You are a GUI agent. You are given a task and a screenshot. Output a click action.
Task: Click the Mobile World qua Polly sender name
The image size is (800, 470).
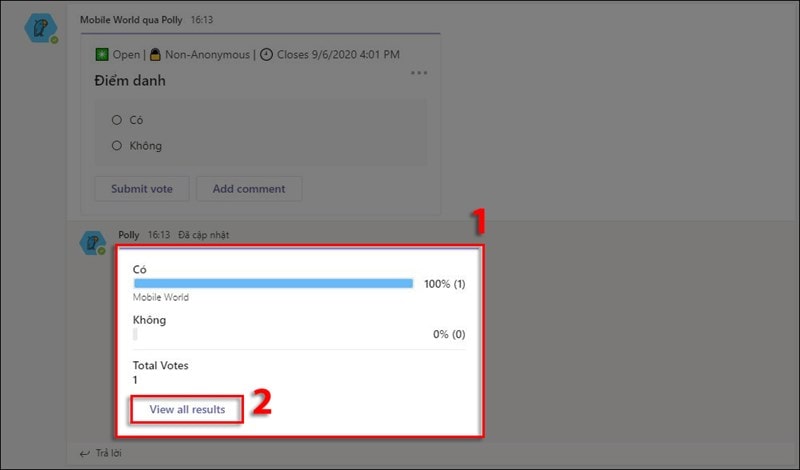(x=132, y=20)
